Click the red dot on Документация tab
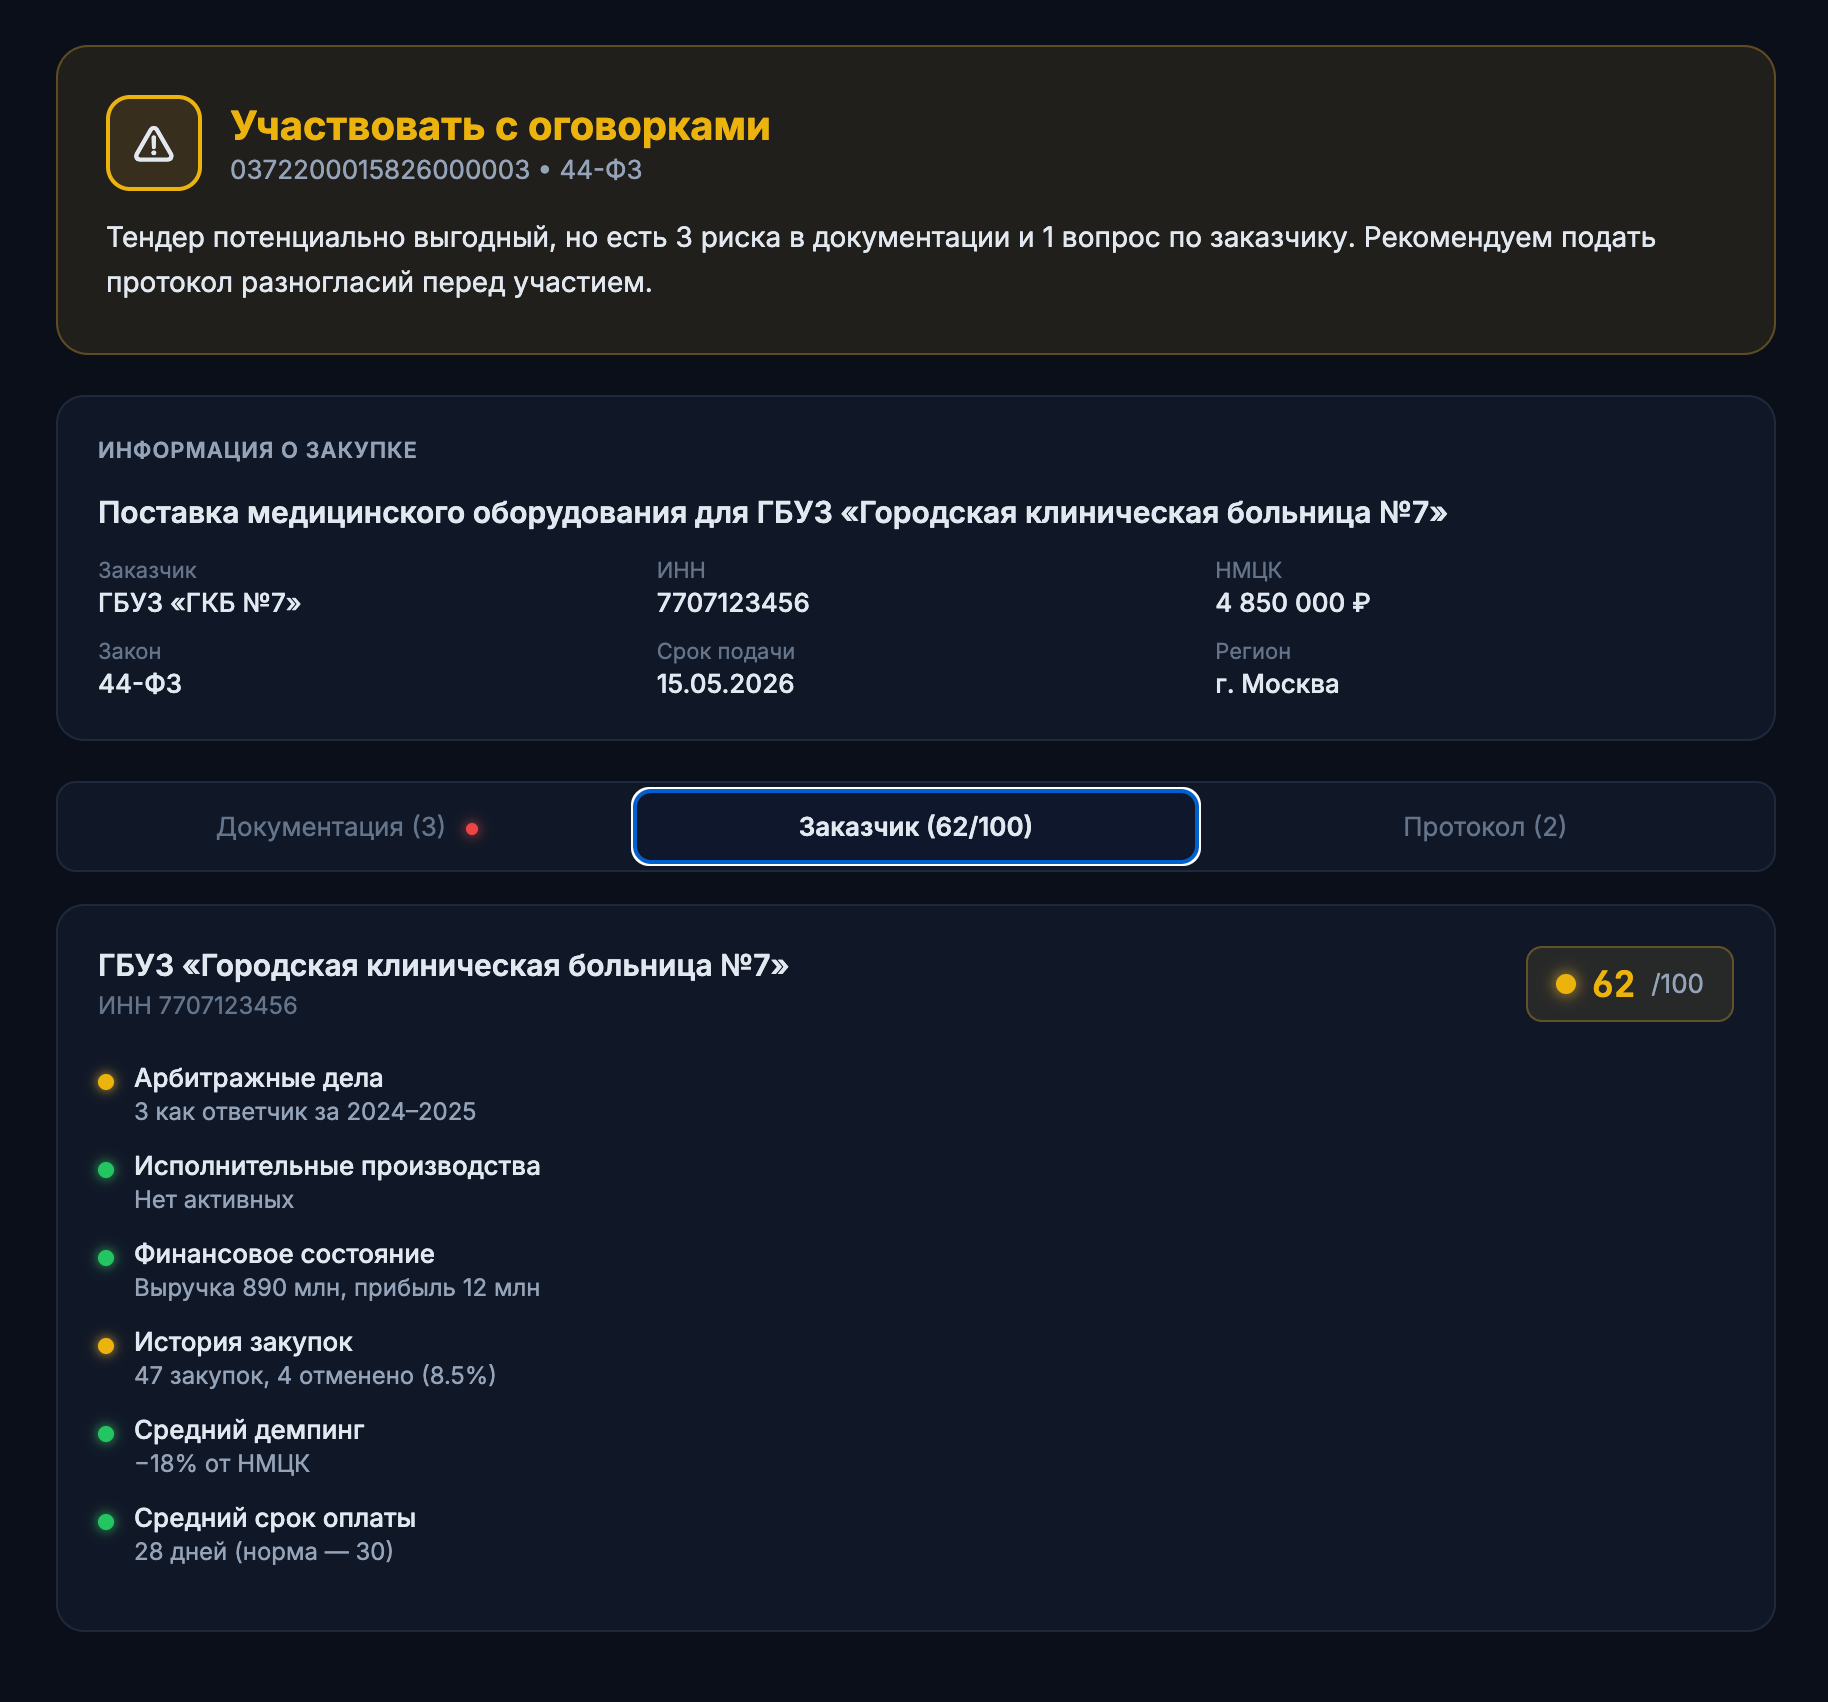 tap(472, 829)
